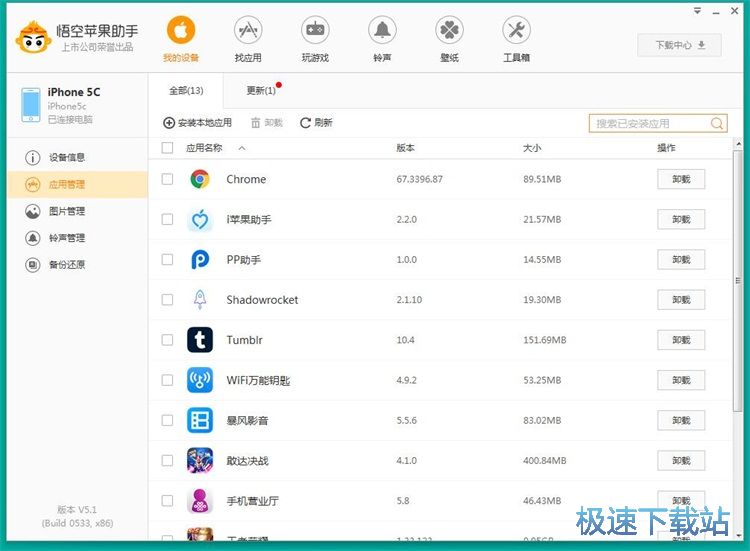Uninstall Shadowrocket with its 卸载 button
The image size is (750, 551).
tap(681, 300)
